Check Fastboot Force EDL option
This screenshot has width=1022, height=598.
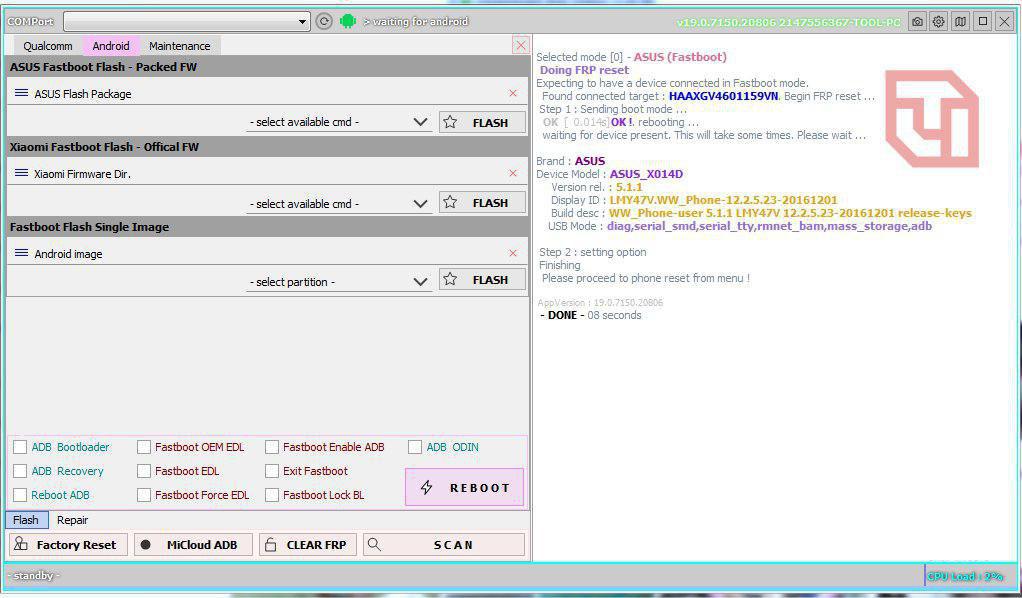(144, 495)
